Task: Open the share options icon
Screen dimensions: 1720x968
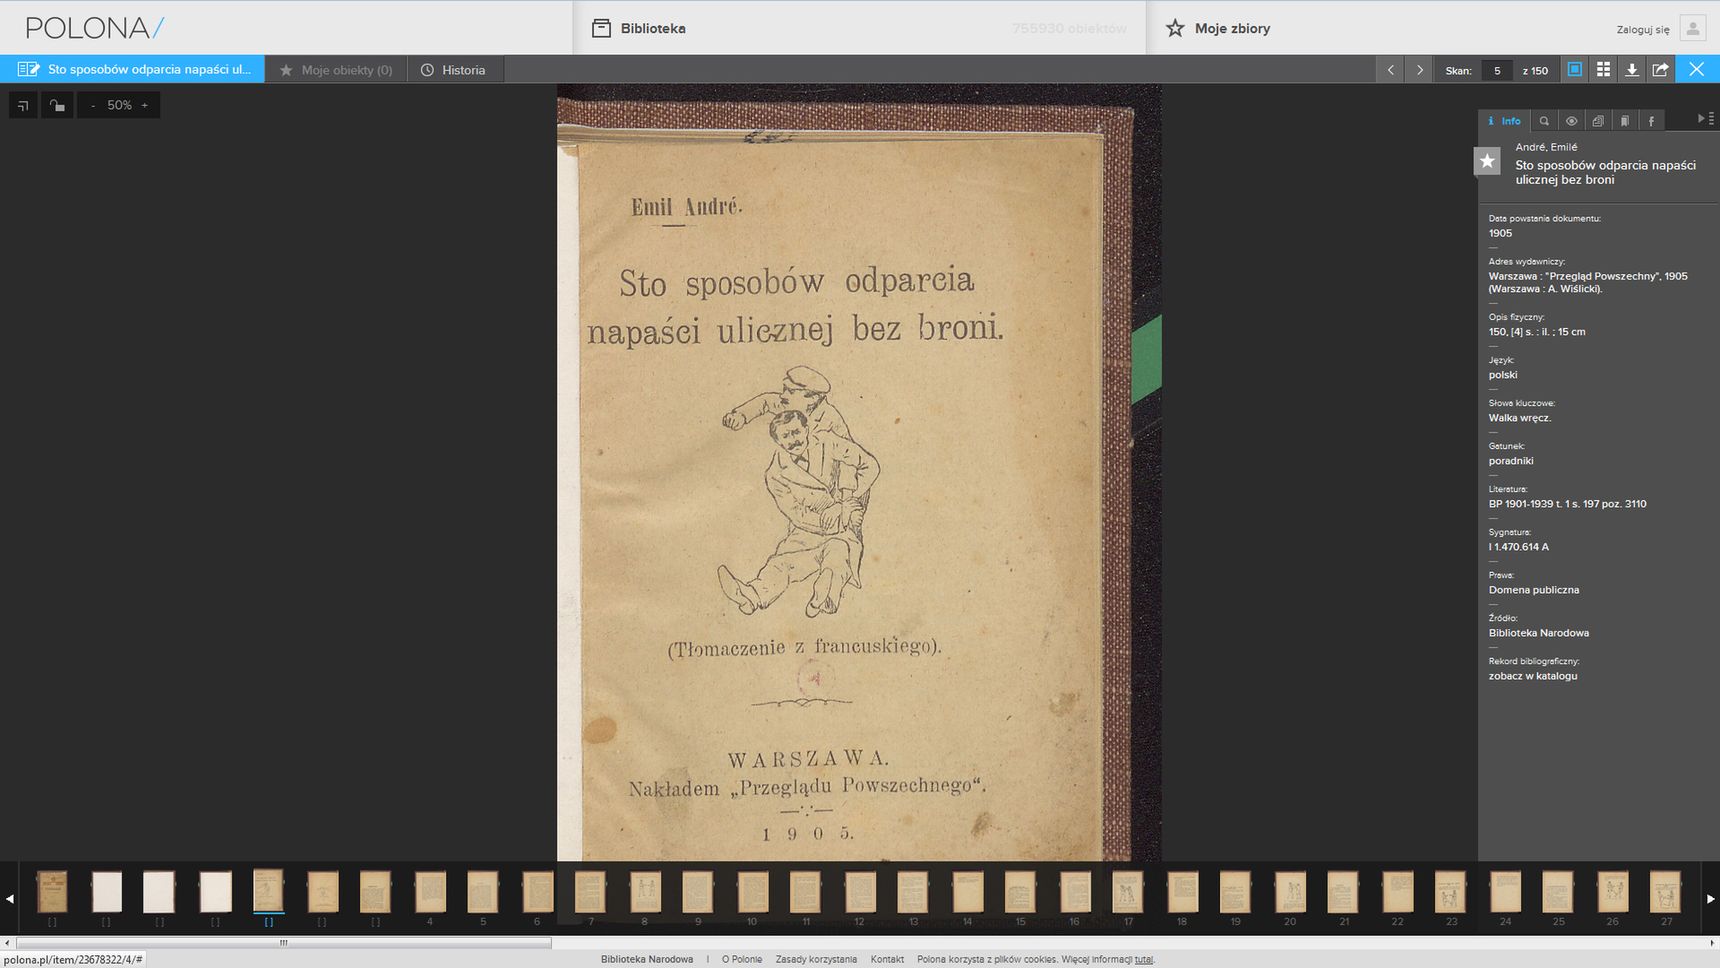Action: point(1660,69)
